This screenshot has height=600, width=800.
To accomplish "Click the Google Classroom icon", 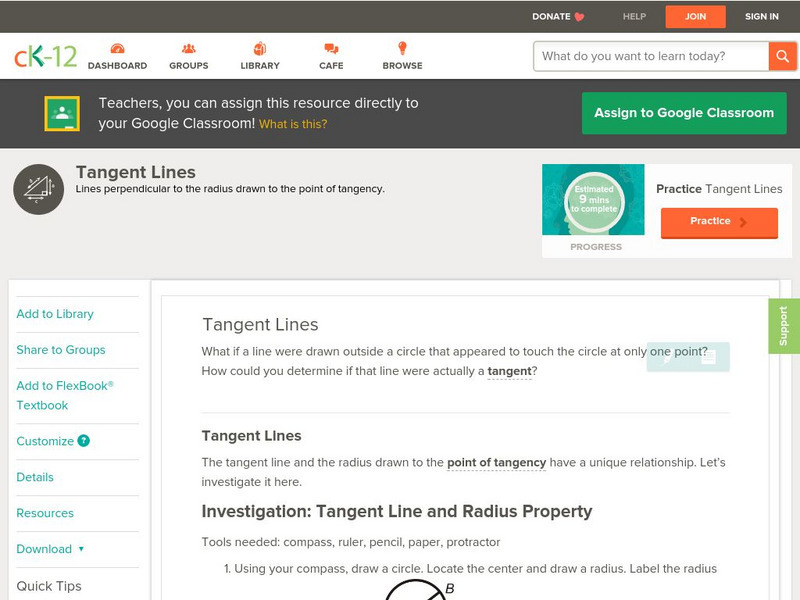I will point(62,113).
